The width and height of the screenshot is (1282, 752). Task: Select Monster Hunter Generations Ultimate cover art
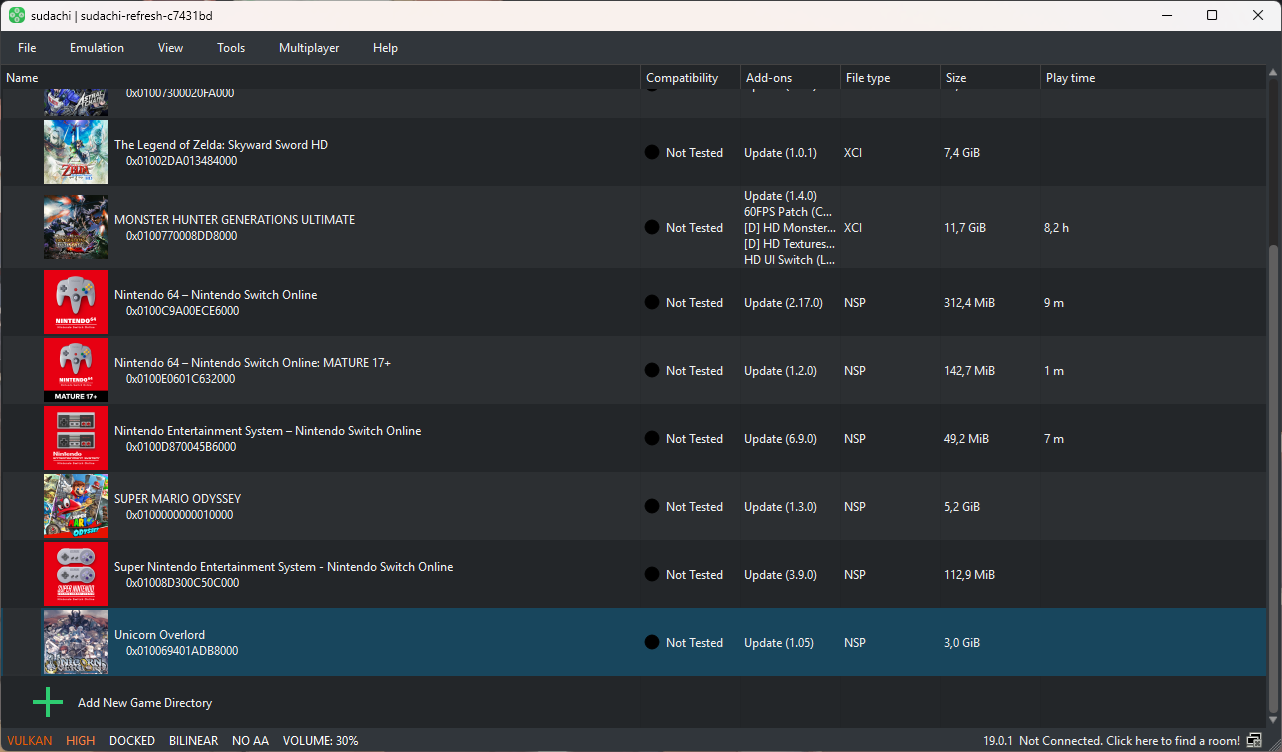[x=76, y=227]
